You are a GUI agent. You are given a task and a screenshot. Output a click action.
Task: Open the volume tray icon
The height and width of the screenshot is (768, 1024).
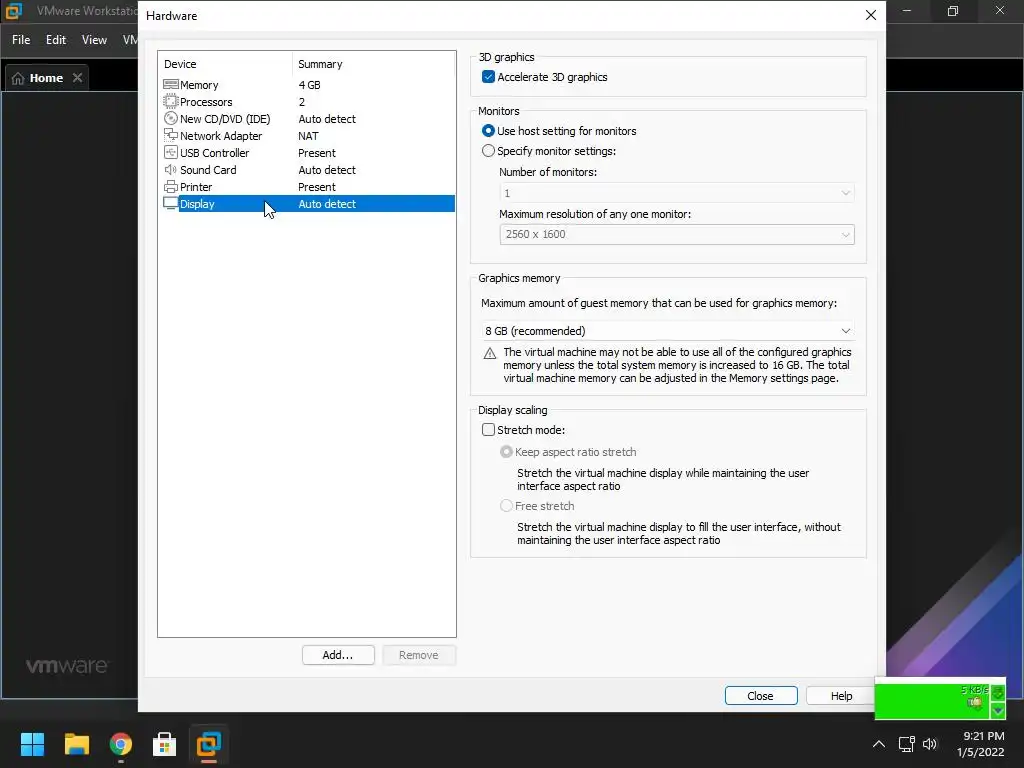point(930,744)
